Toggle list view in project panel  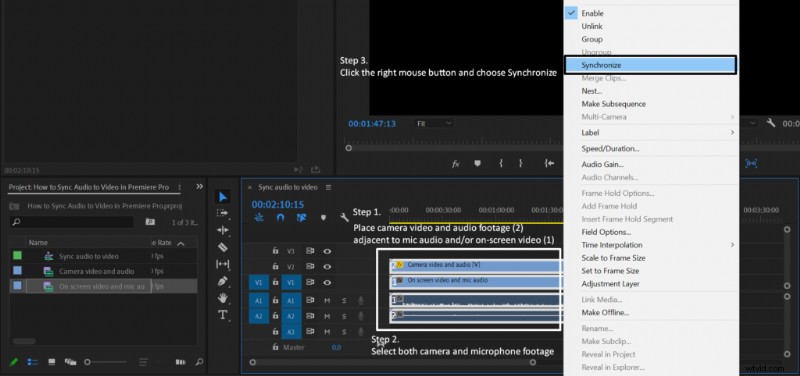point(33,362)
